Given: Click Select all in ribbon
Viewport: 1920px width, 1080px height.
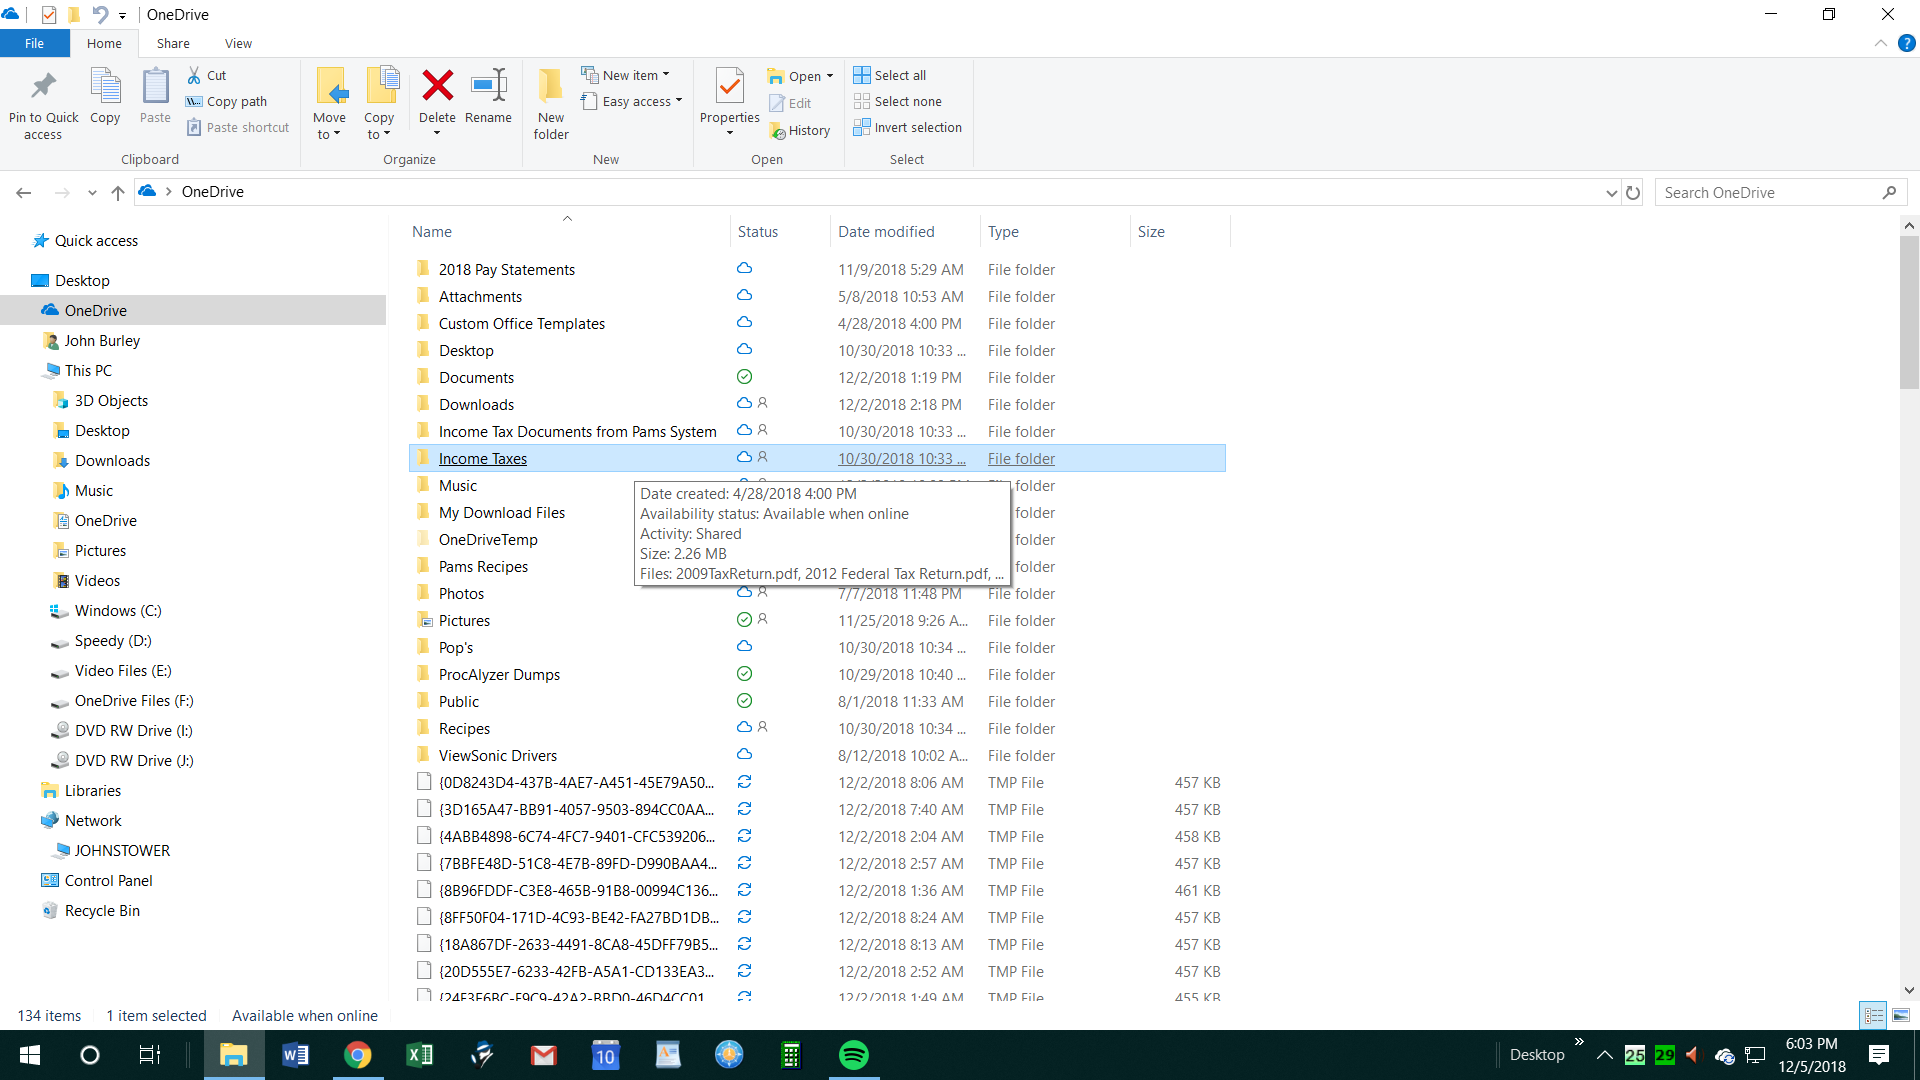Looking at the screenshot, I should click(890, 75).
